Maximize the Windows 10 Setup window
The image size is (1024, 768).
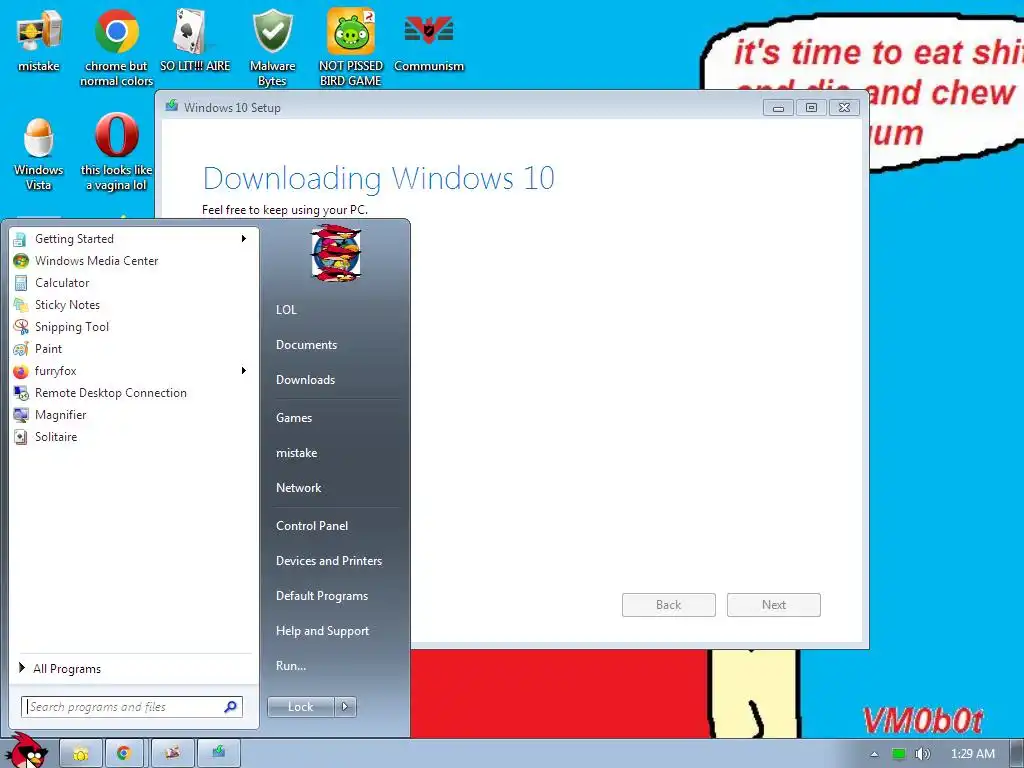point(811,108)
